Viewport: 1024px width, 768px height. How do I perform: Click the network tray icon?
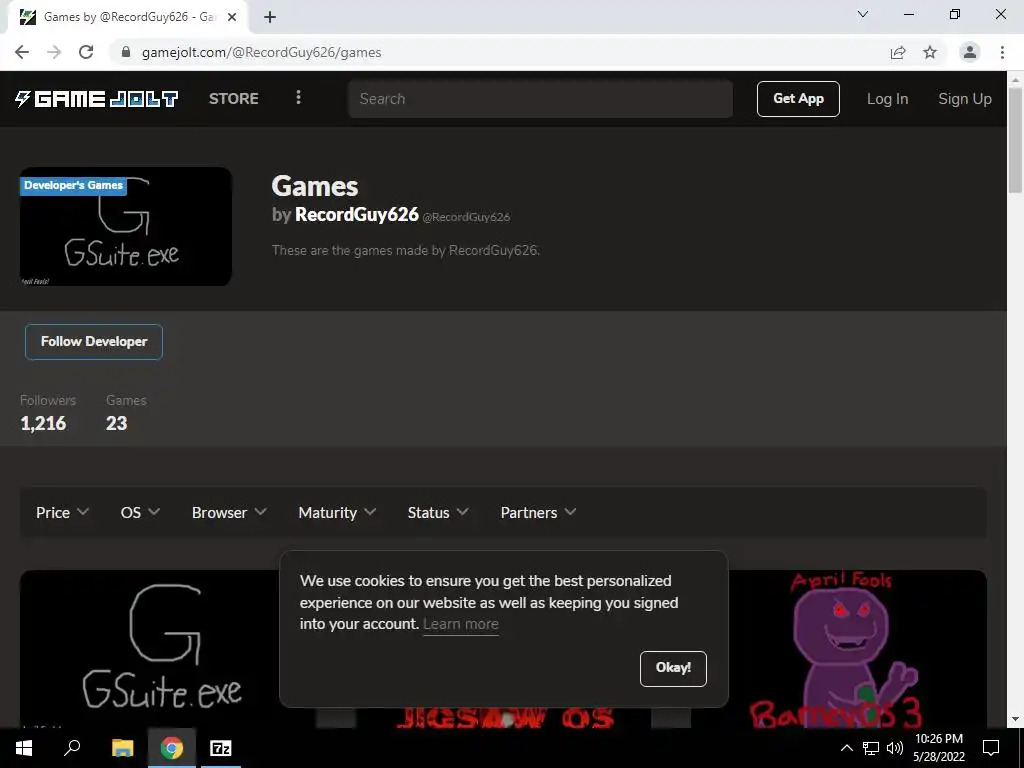(871, 748)
